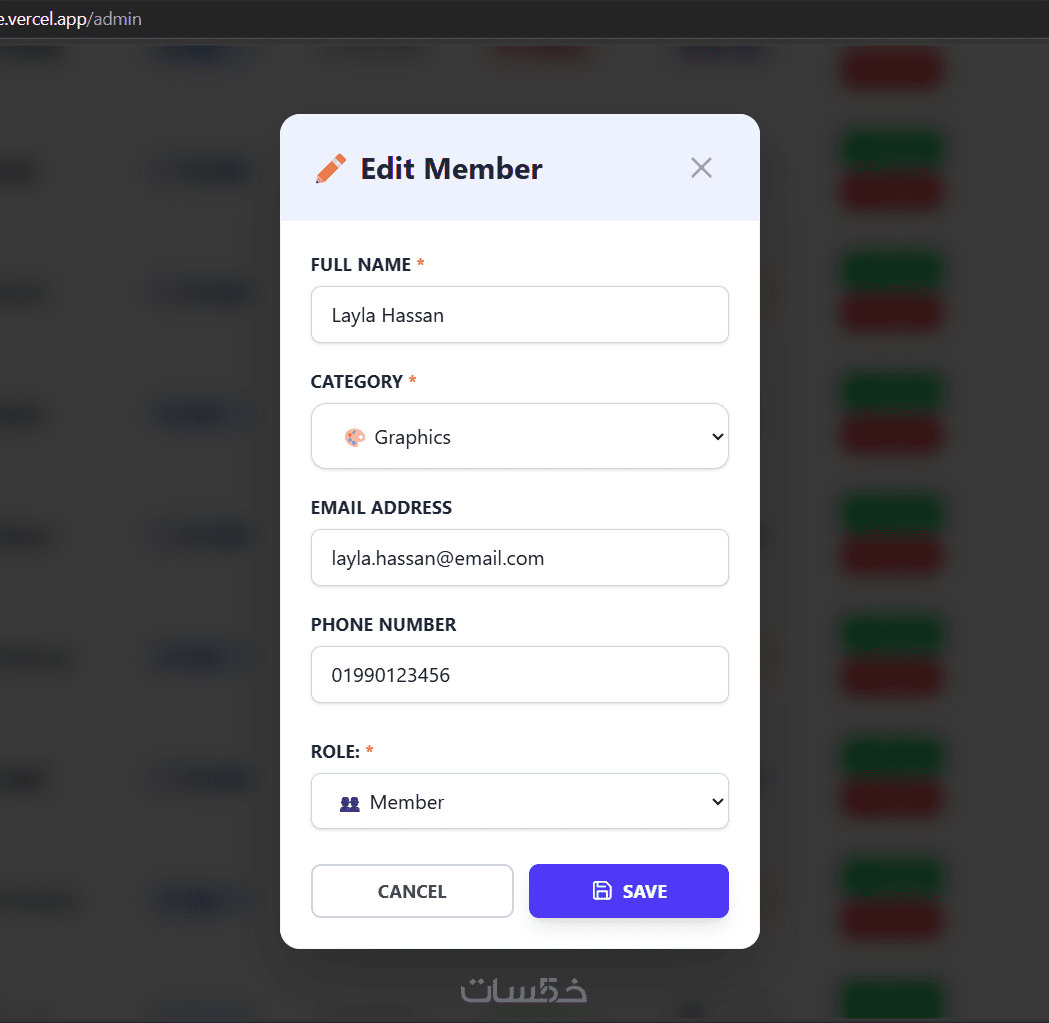Click the floppy disk icon on Save
1049x1023 pixels.
pyautogui.click(x=602, y=891)
